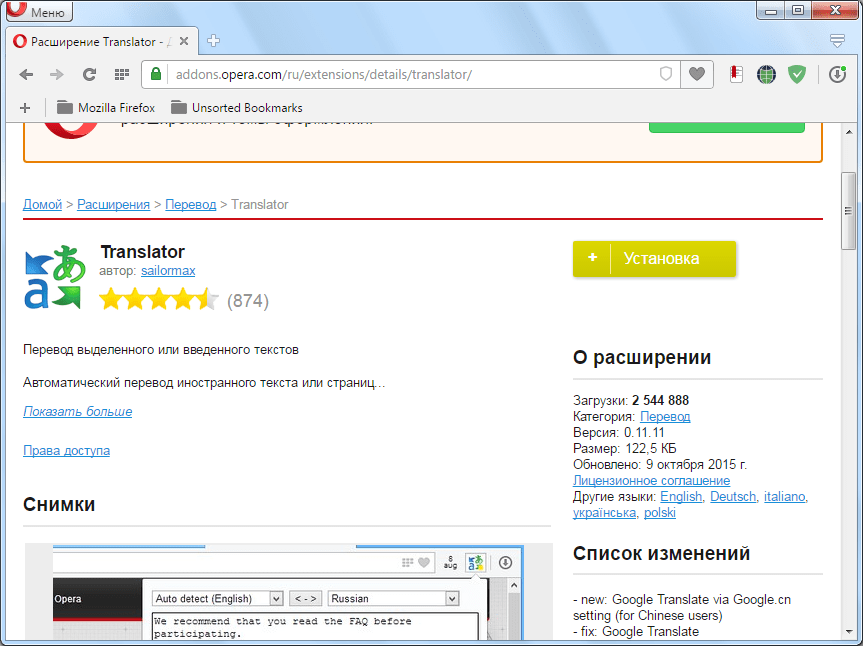Image resolution: width=863 pixels, height=646 pixels.
Task: Click the back navigation arrow
Action: click(x=26, y=74)
